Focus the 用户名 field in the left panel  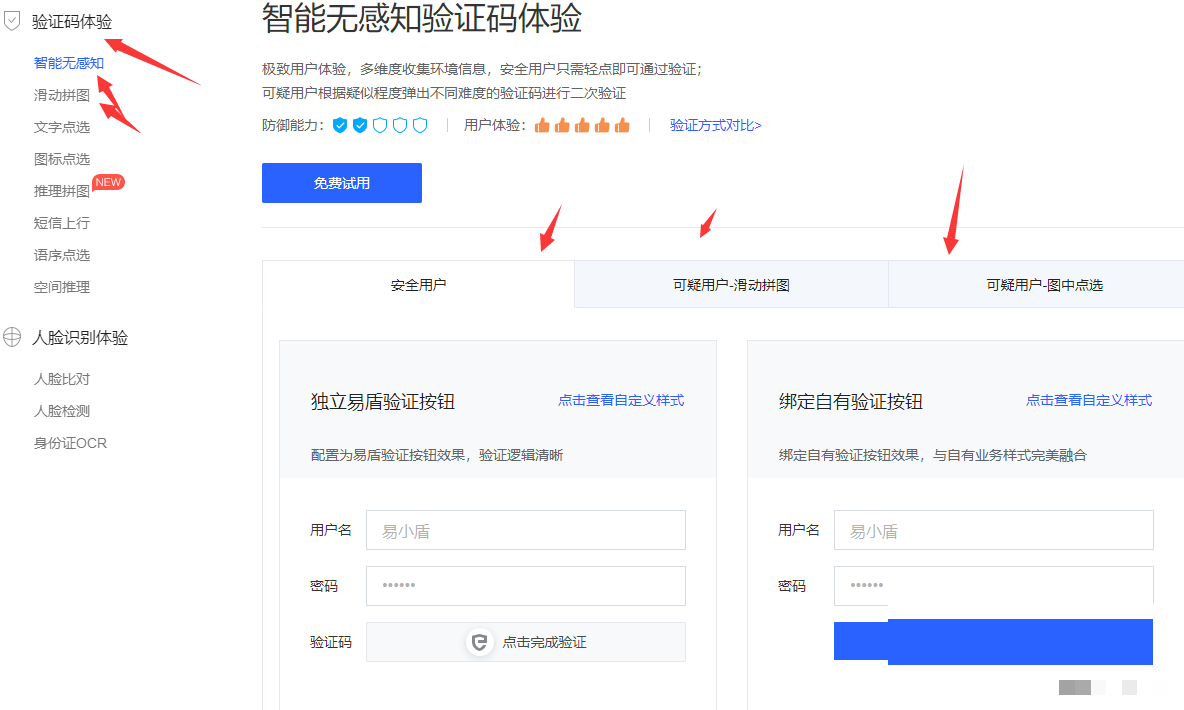525,530
